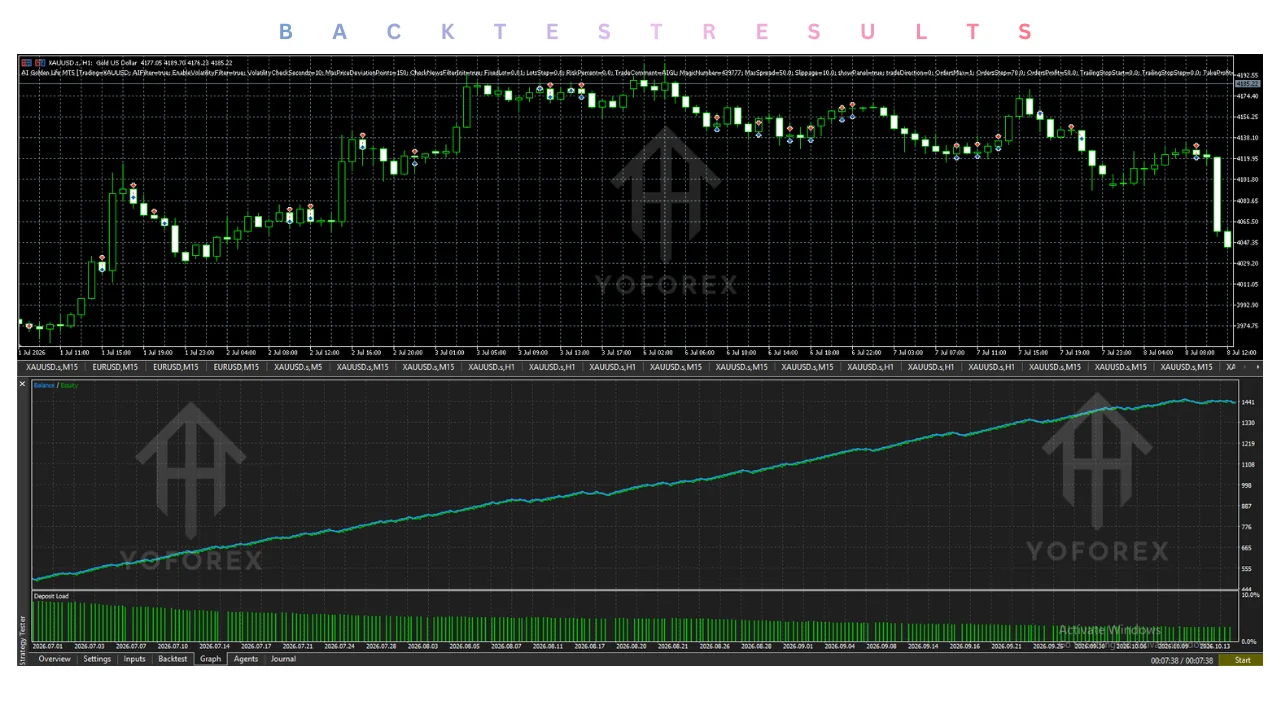The width and height of the screenshot is (1280, 720).
Task: Click the 10.0% deposit load value
Action: click(x=1250, y=595)
